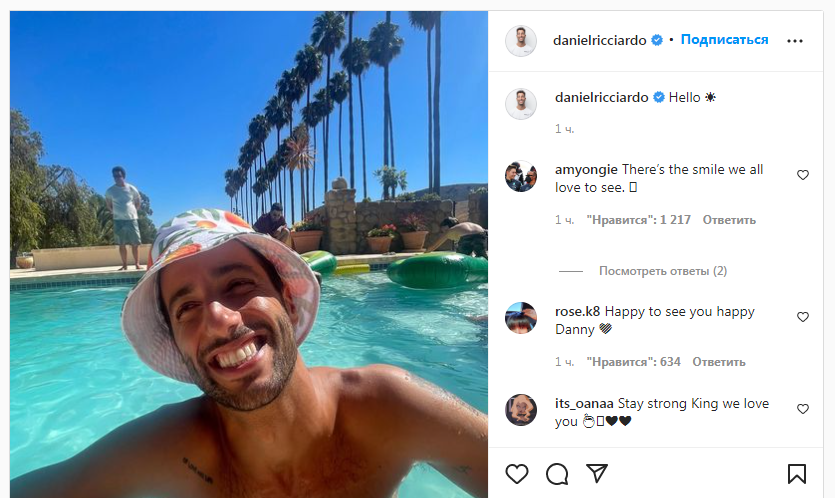The width and height of the screenshot is (835, 498).
Task: Click the Подписаться follow button
Action: click(724, 40)
